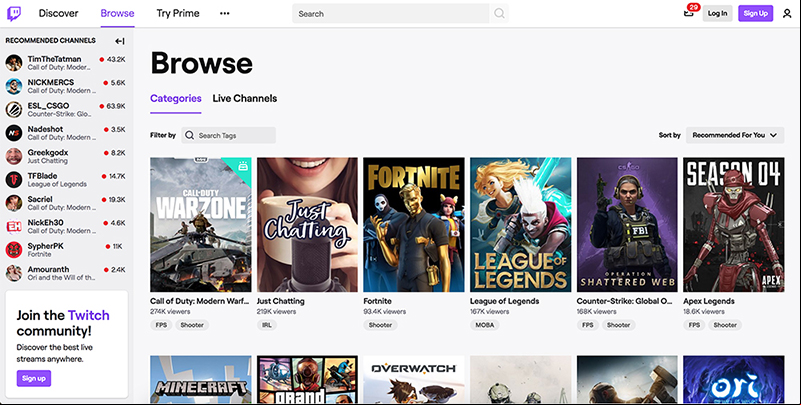Click the ESL_CSGO channel name
Screen dimensions: 801x405
coord(49,106)
